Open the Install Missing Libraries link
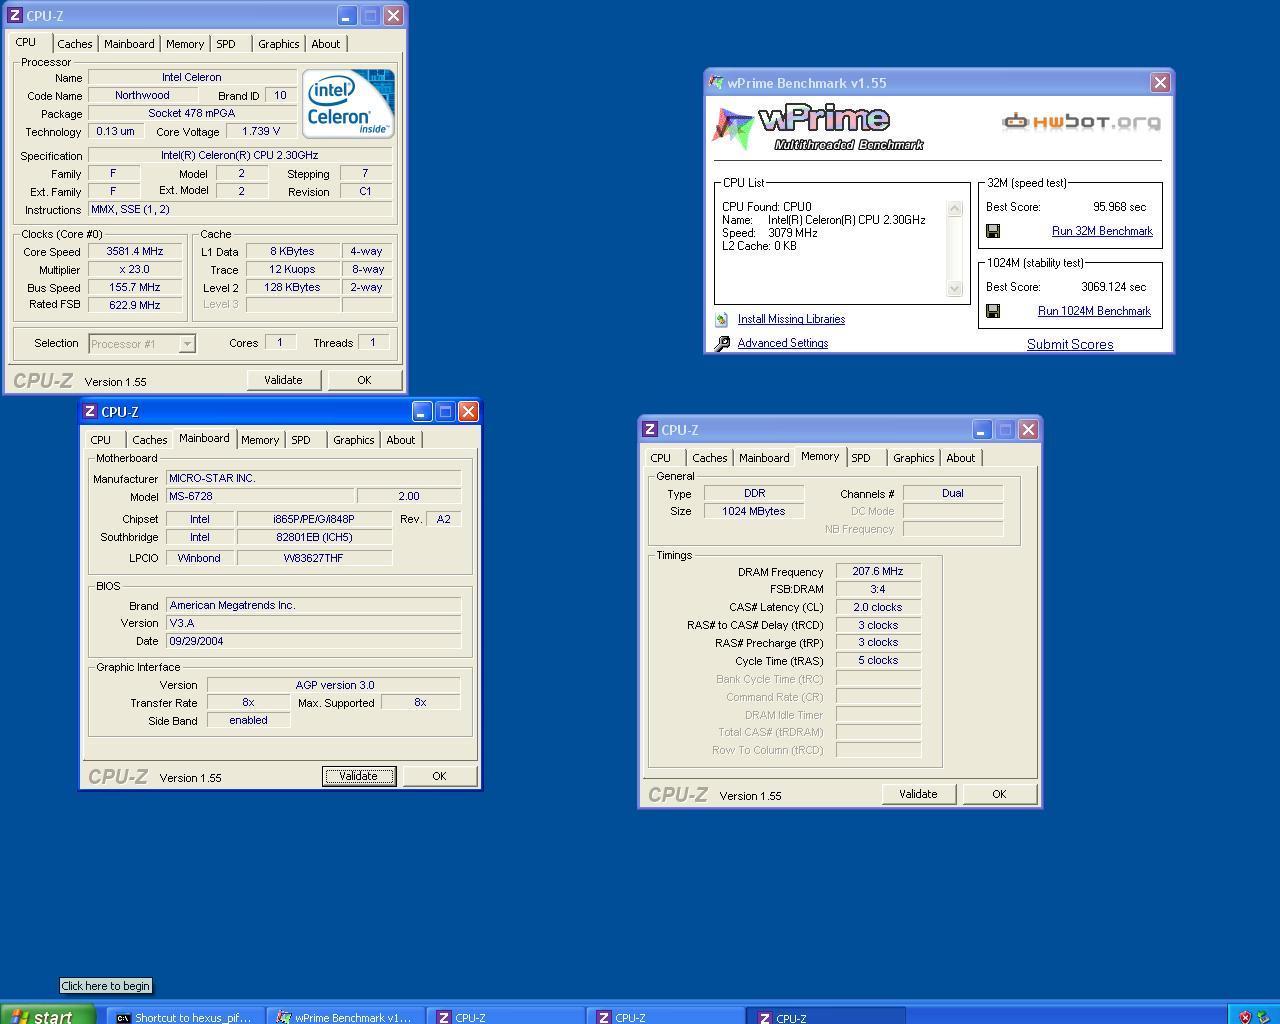Viewport: 1280px width, 1024px height. click(x=791, y=319)
